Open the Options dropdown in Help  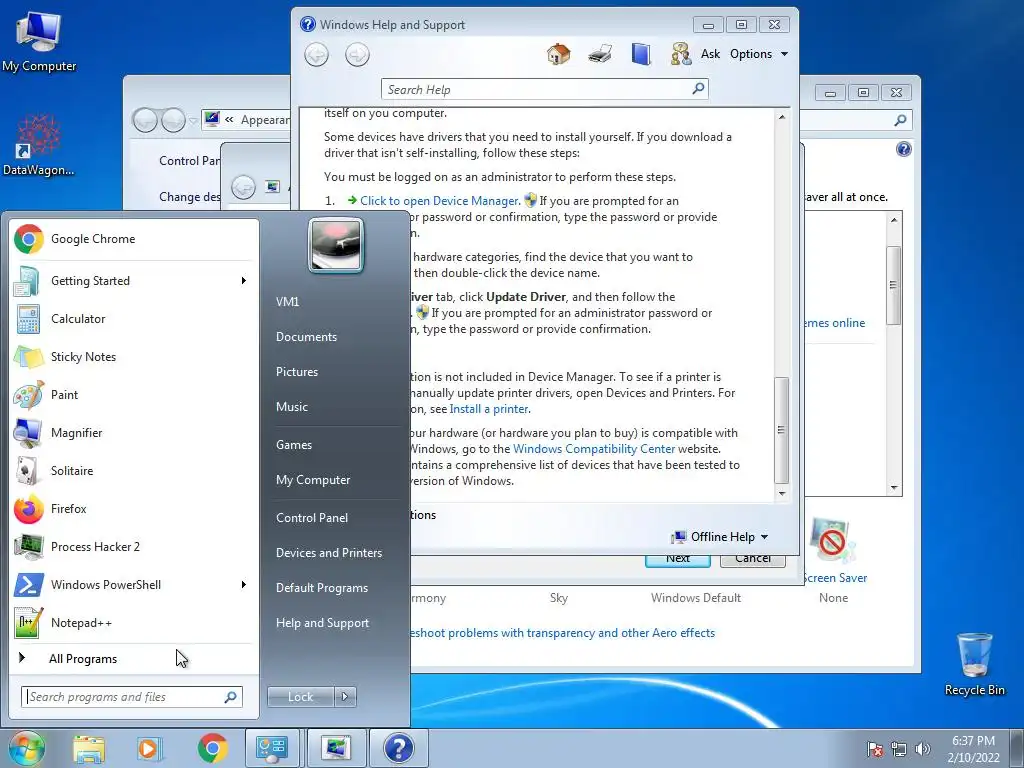759,54
